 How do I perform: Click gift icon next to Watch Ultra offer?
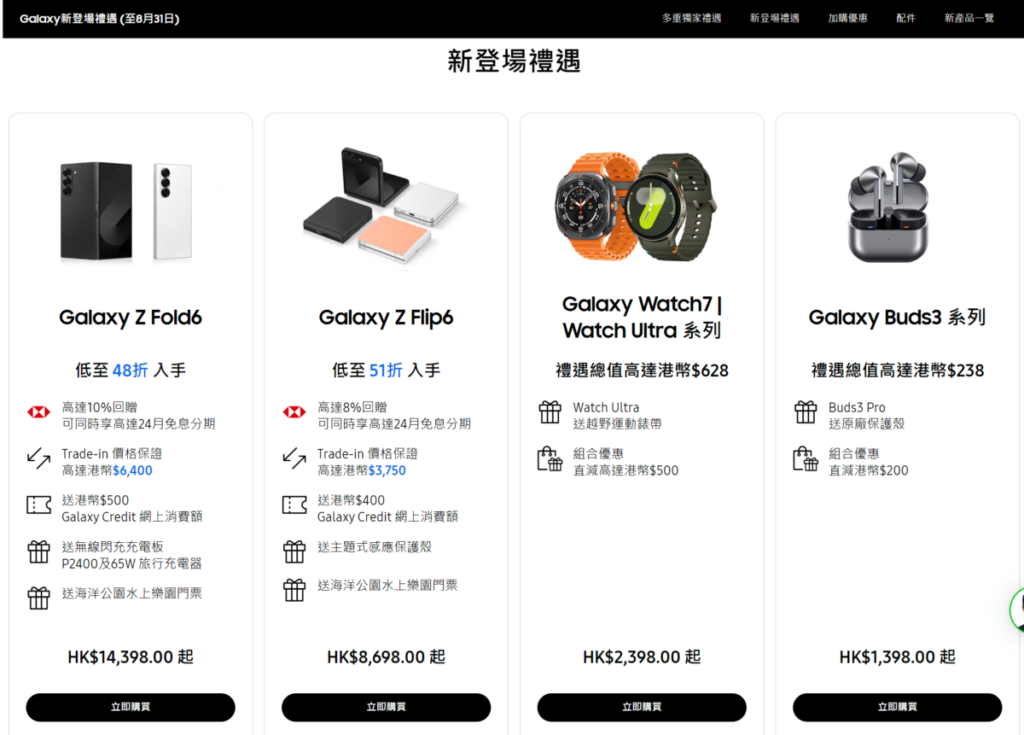(x=550, y=412)
